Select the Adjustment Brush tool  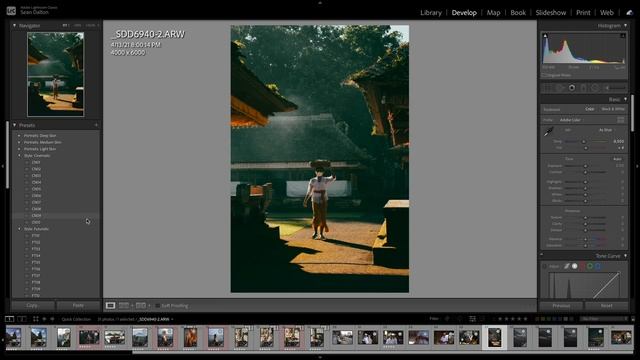pyautogui.click(x=616, y=88)
